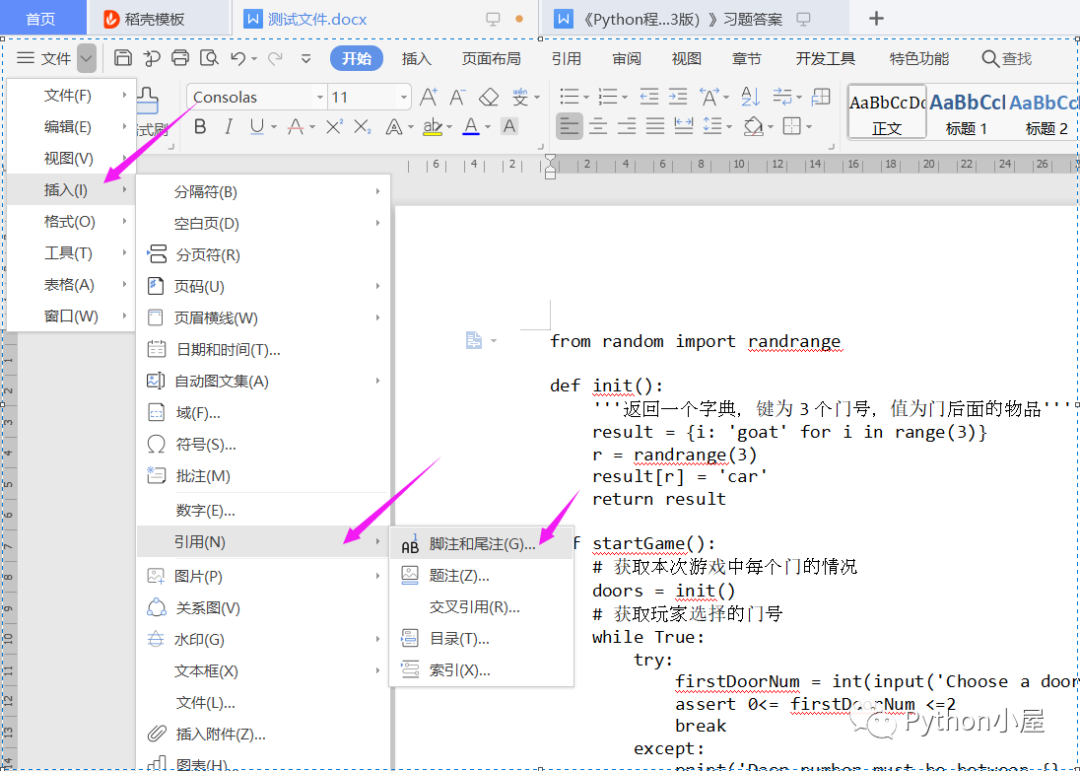Click the bulleted list icon
The height and width of the screenshot is (771, 1080).
[x=570, y=97]
